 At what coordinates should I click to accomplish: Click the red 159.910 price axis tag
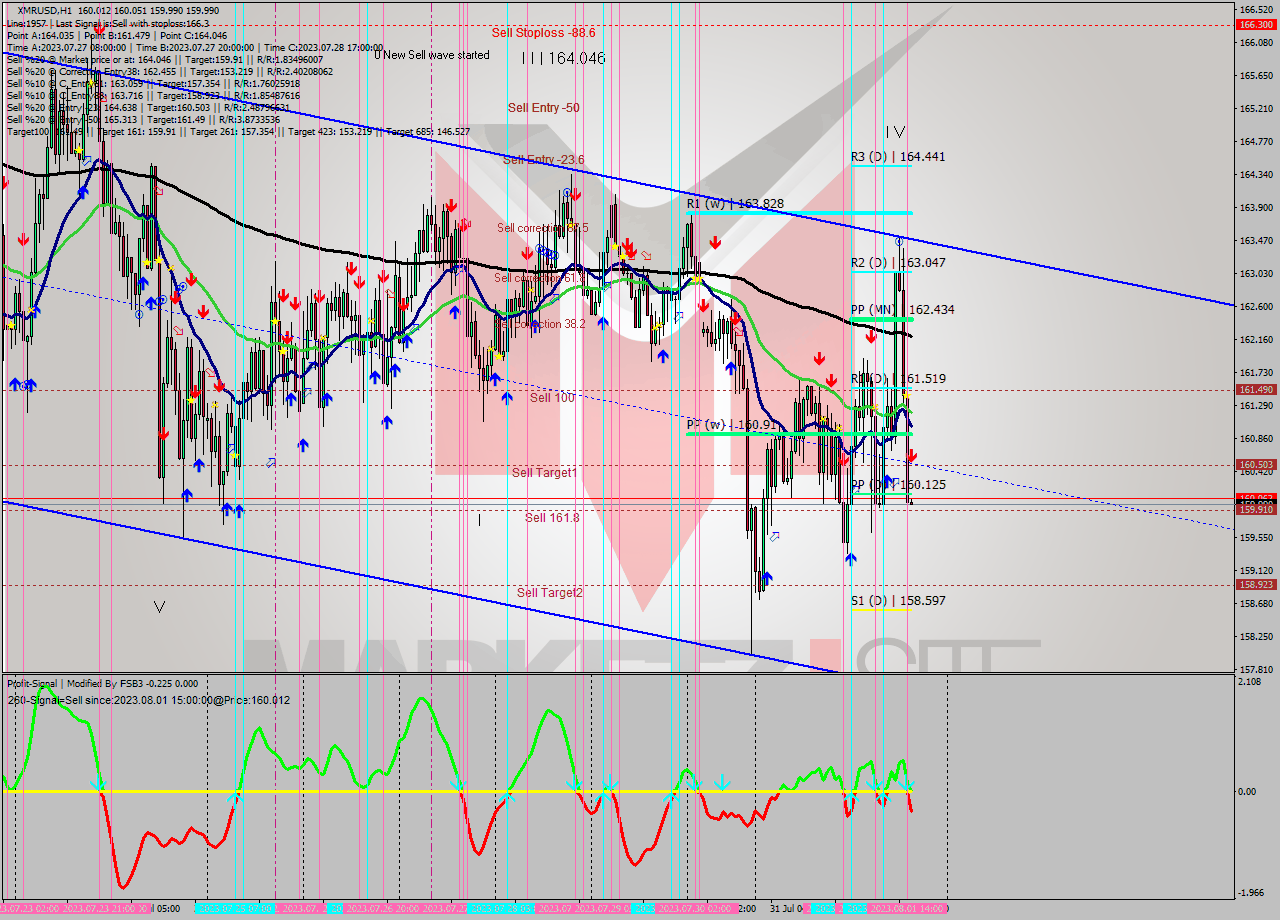pyautogui.click(x=1255, y=510)
